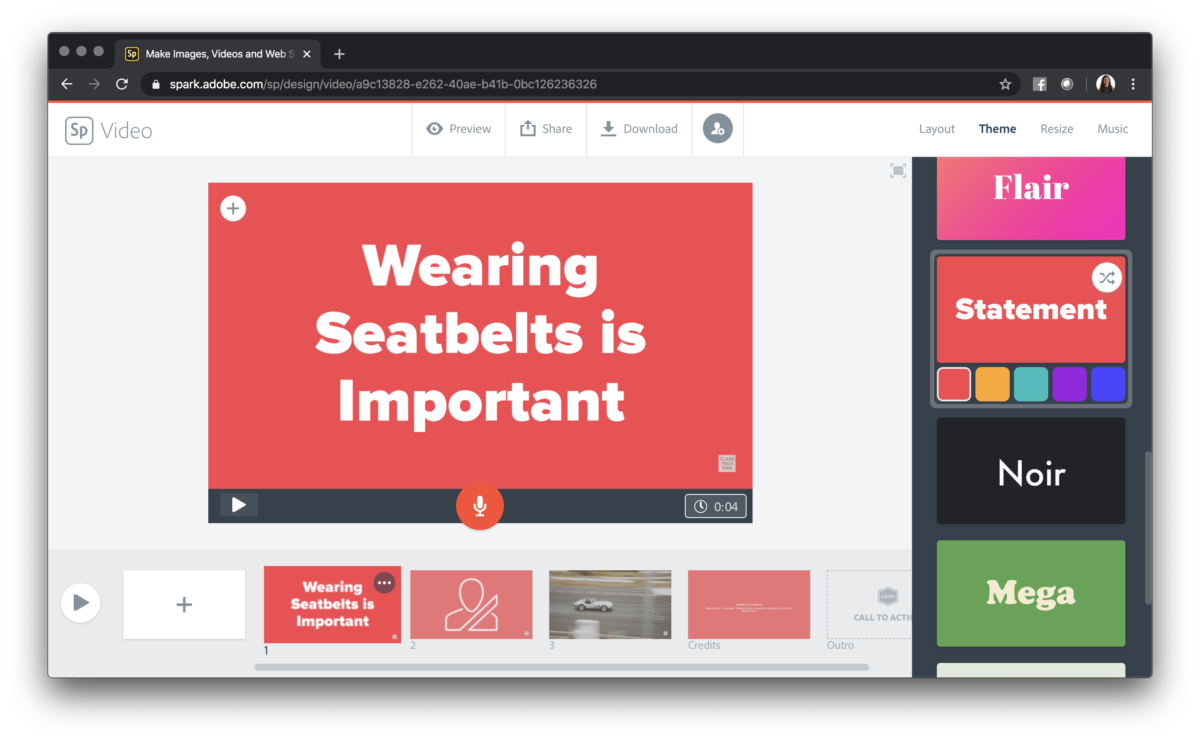The image size is (1200, 741).
Task: Shuffle the Statement theme variation
Action: coord(1107,277)
